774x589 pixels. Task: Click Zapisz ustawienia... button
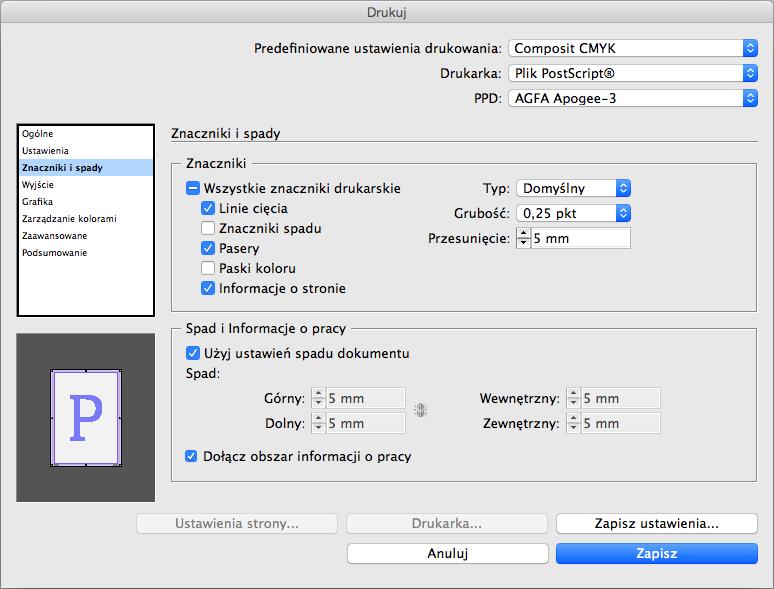(x=657, y=523)
